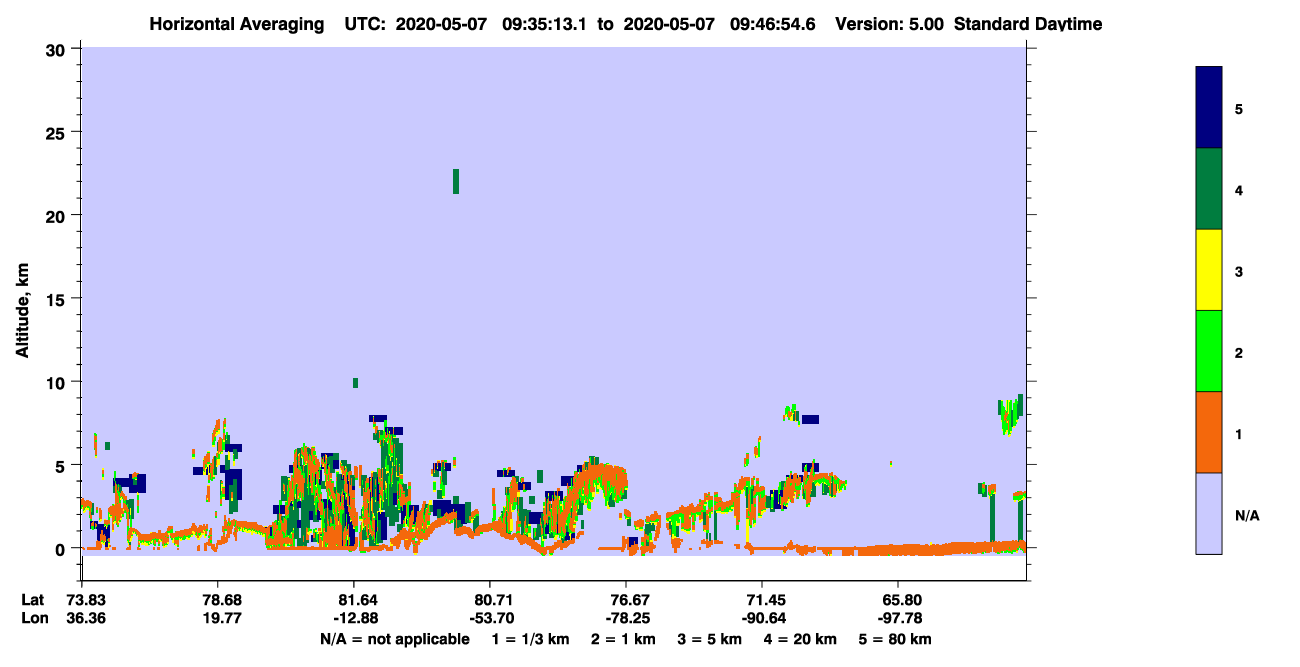Click the y-axis tick label 0
Screen dimensions: 1300x667
click(62, 548)
